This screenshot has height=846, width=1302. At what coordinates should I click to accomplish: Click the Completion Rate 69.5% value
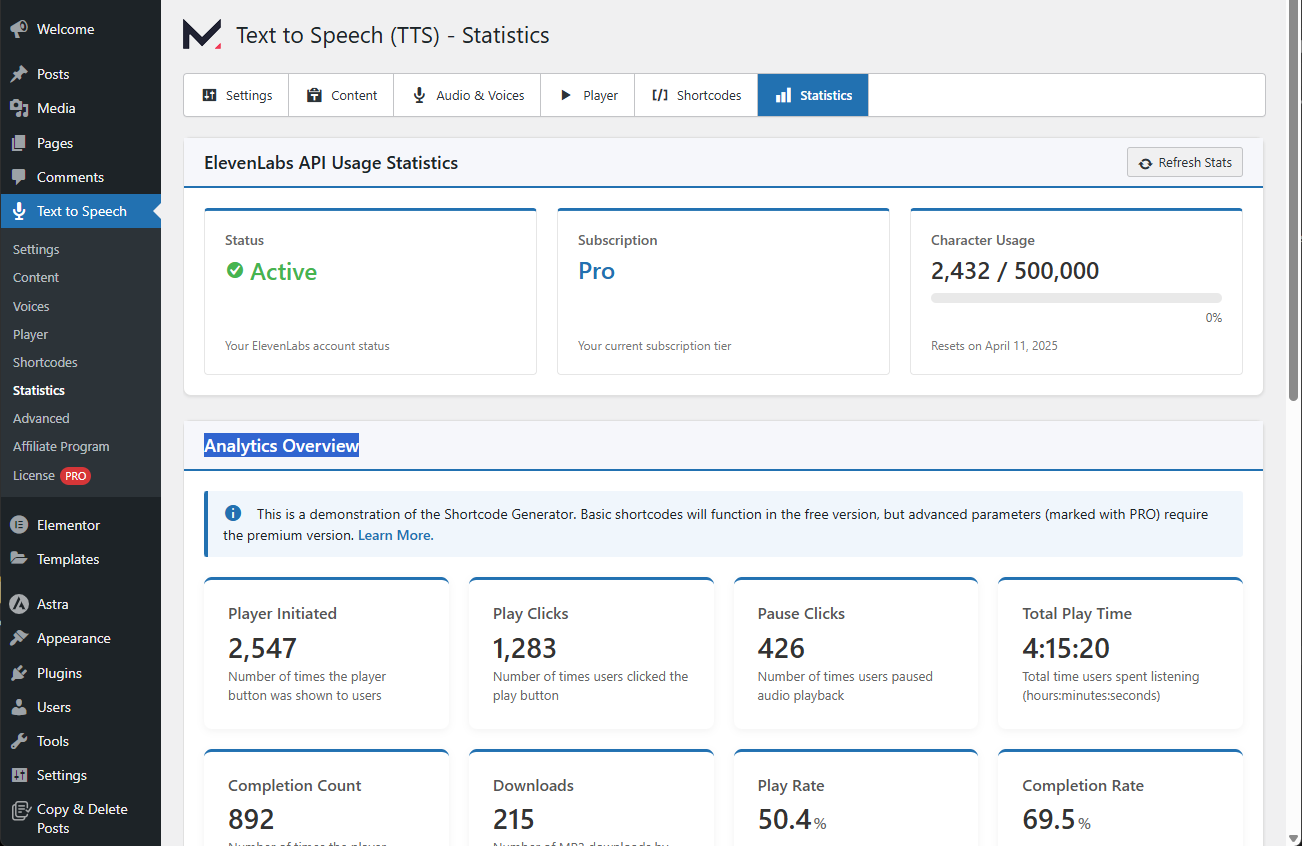[x=1056, y=820]
